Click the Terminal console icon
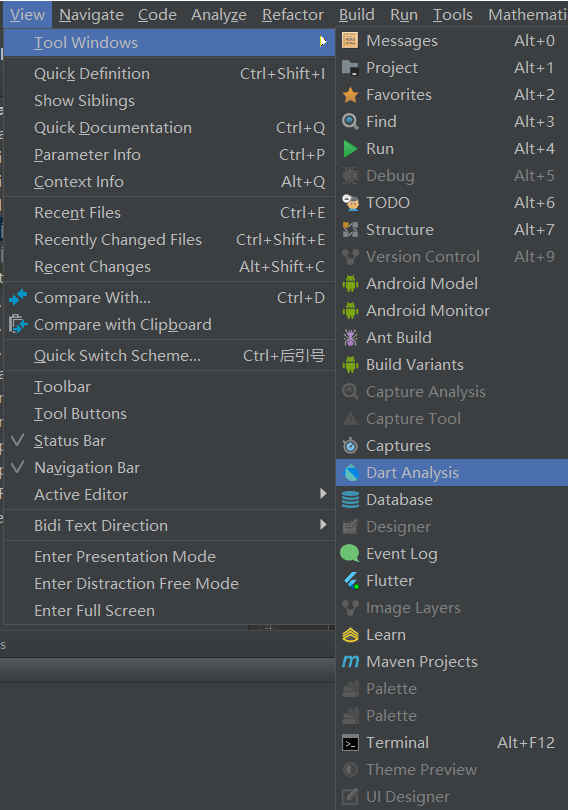 [350, 743]
